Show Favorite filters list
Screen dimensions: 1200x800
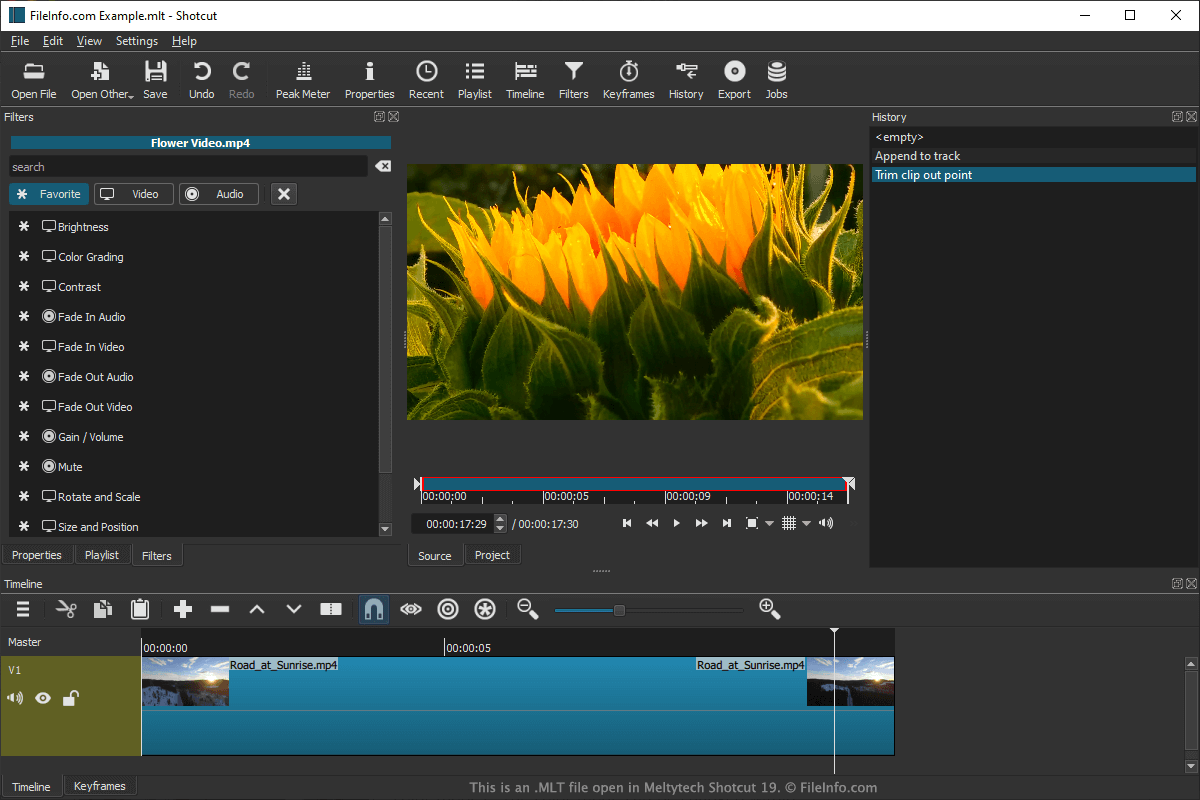(x=49, y=194)
